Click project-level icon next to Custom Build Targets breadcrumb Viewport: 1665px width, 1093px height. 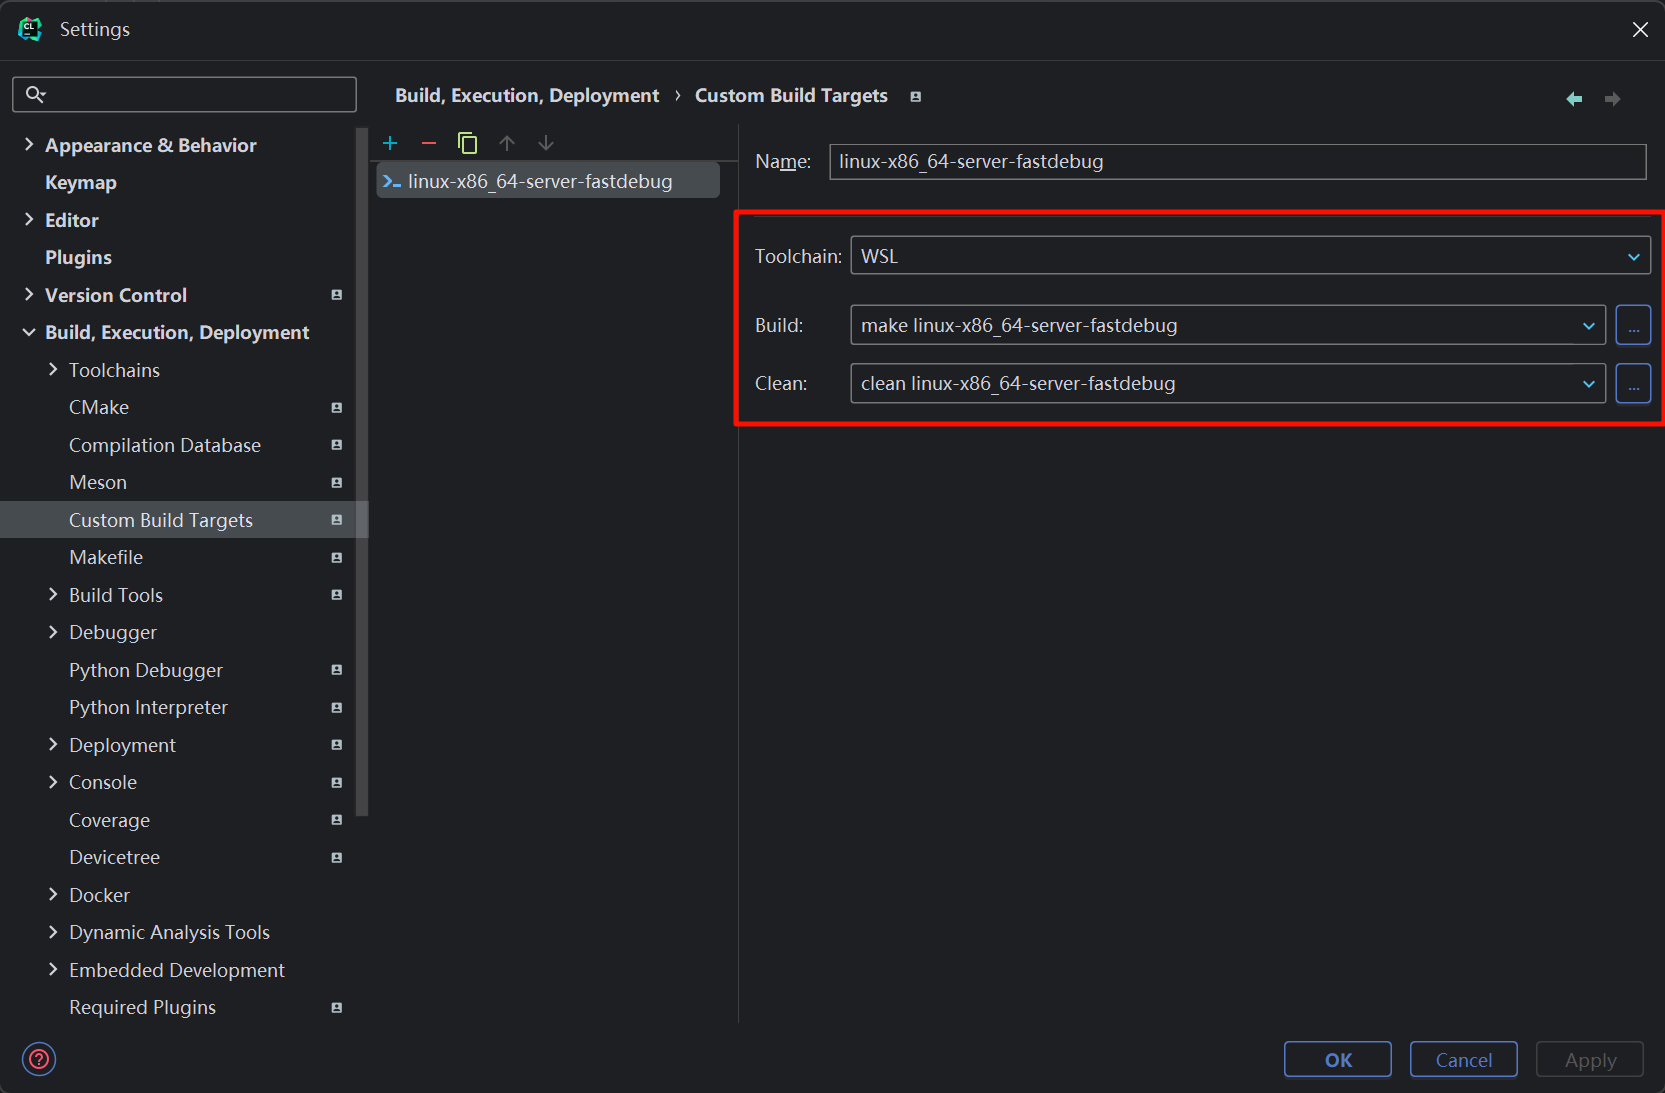(915, 96)
